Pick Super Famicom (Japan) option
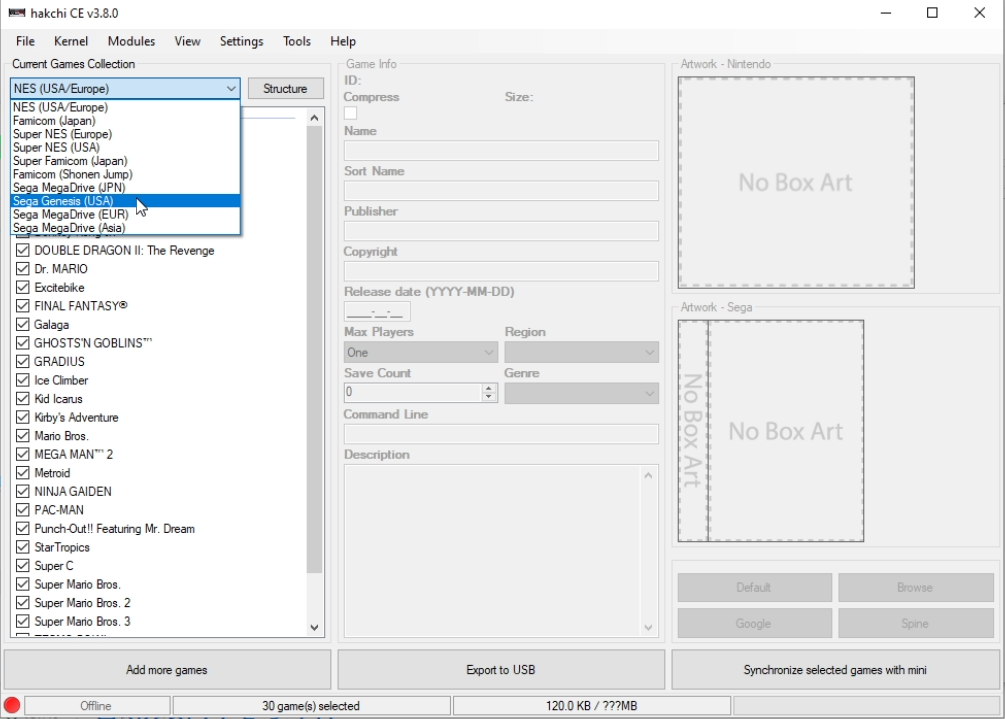 (x=126, y=161)
